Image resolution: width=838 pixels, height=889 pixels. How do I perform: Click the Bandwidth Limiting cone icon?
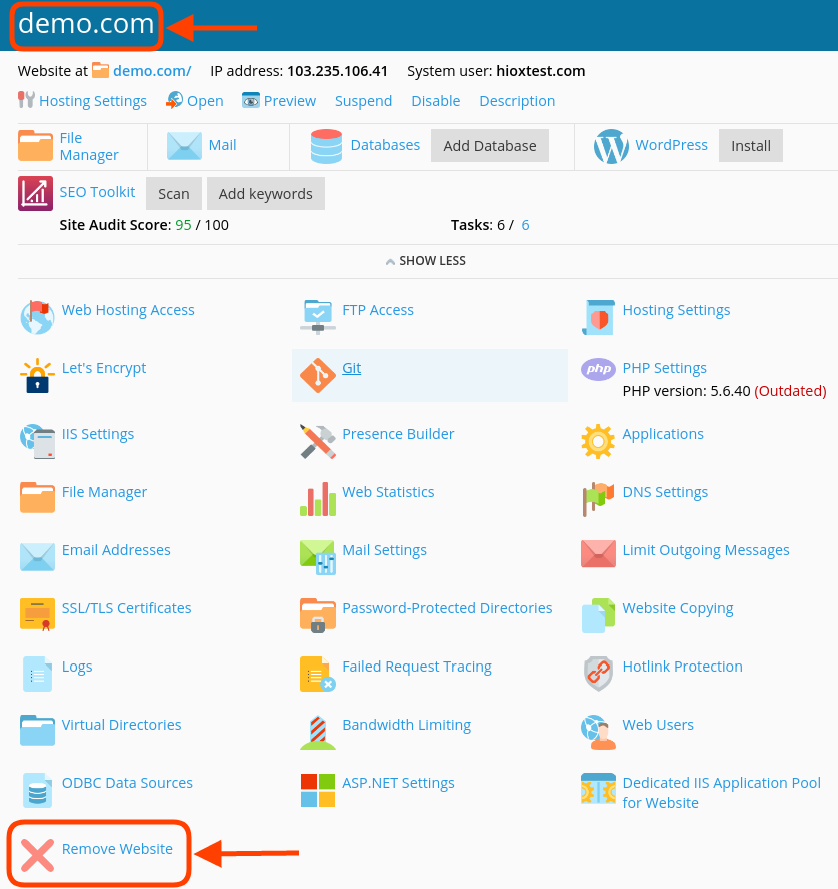coord(318,732)
